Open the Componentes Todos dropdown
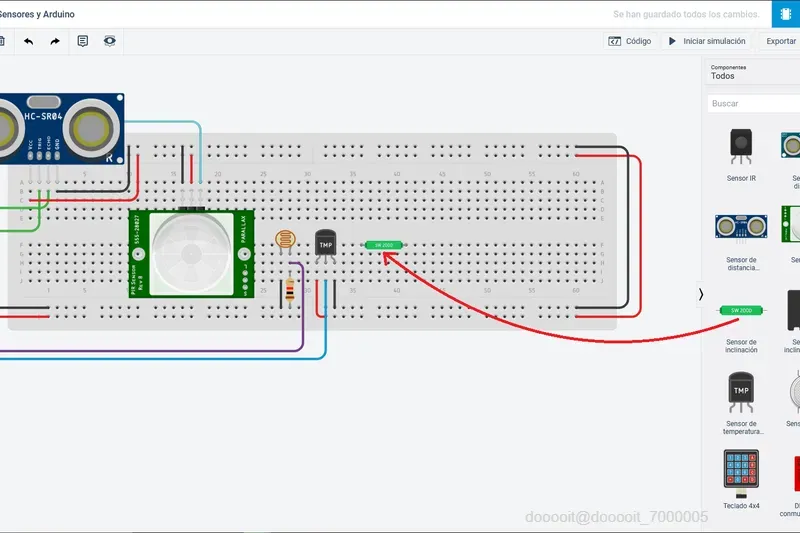Viewport: 800px width, 533px height. pyautogui.click(x=753, y=72)
